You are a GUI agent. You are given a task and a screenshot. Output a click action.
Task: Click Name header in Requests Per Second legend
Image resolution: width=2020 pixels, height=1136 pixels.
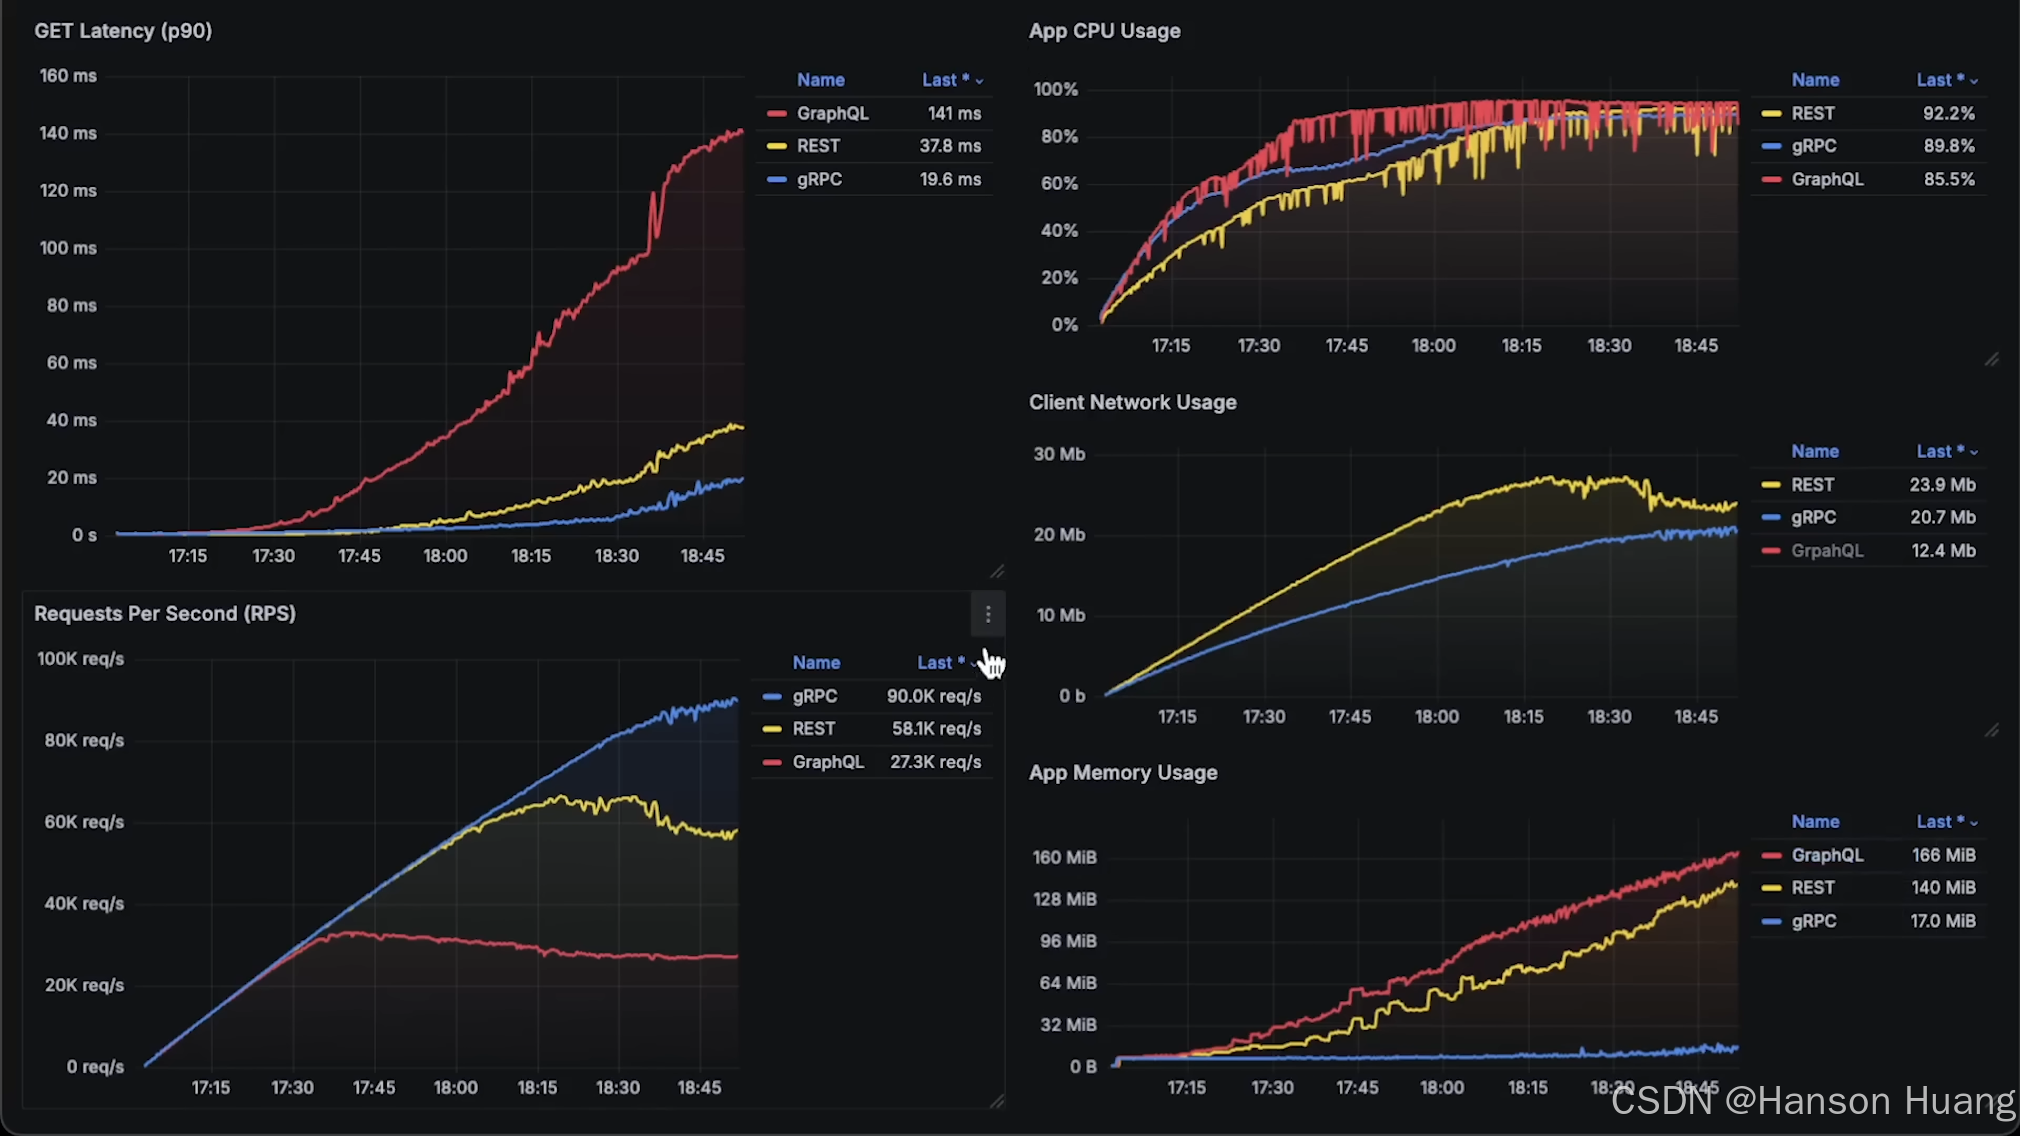pyautogui.click(x=816, y=662)
